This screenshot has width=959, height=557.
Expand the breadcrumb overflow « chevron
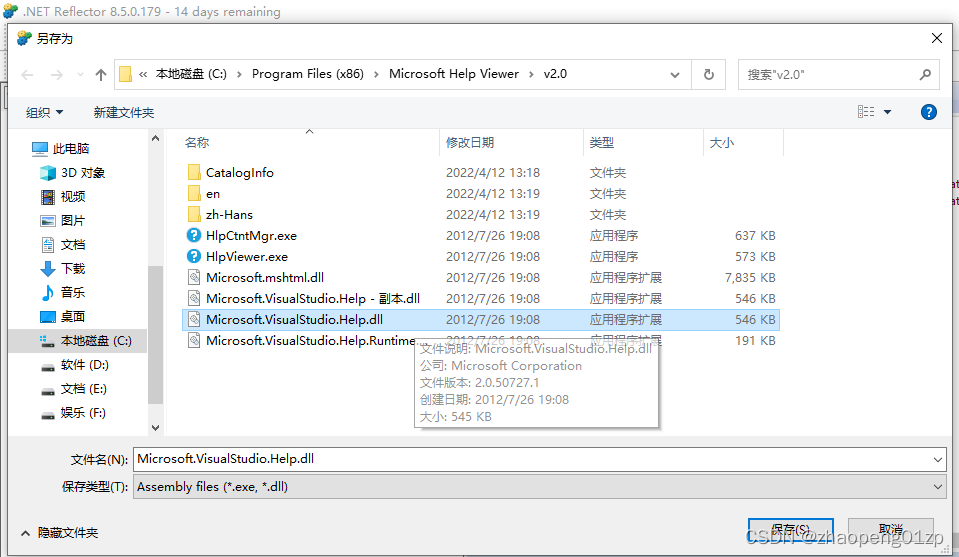tap(143, 75)
